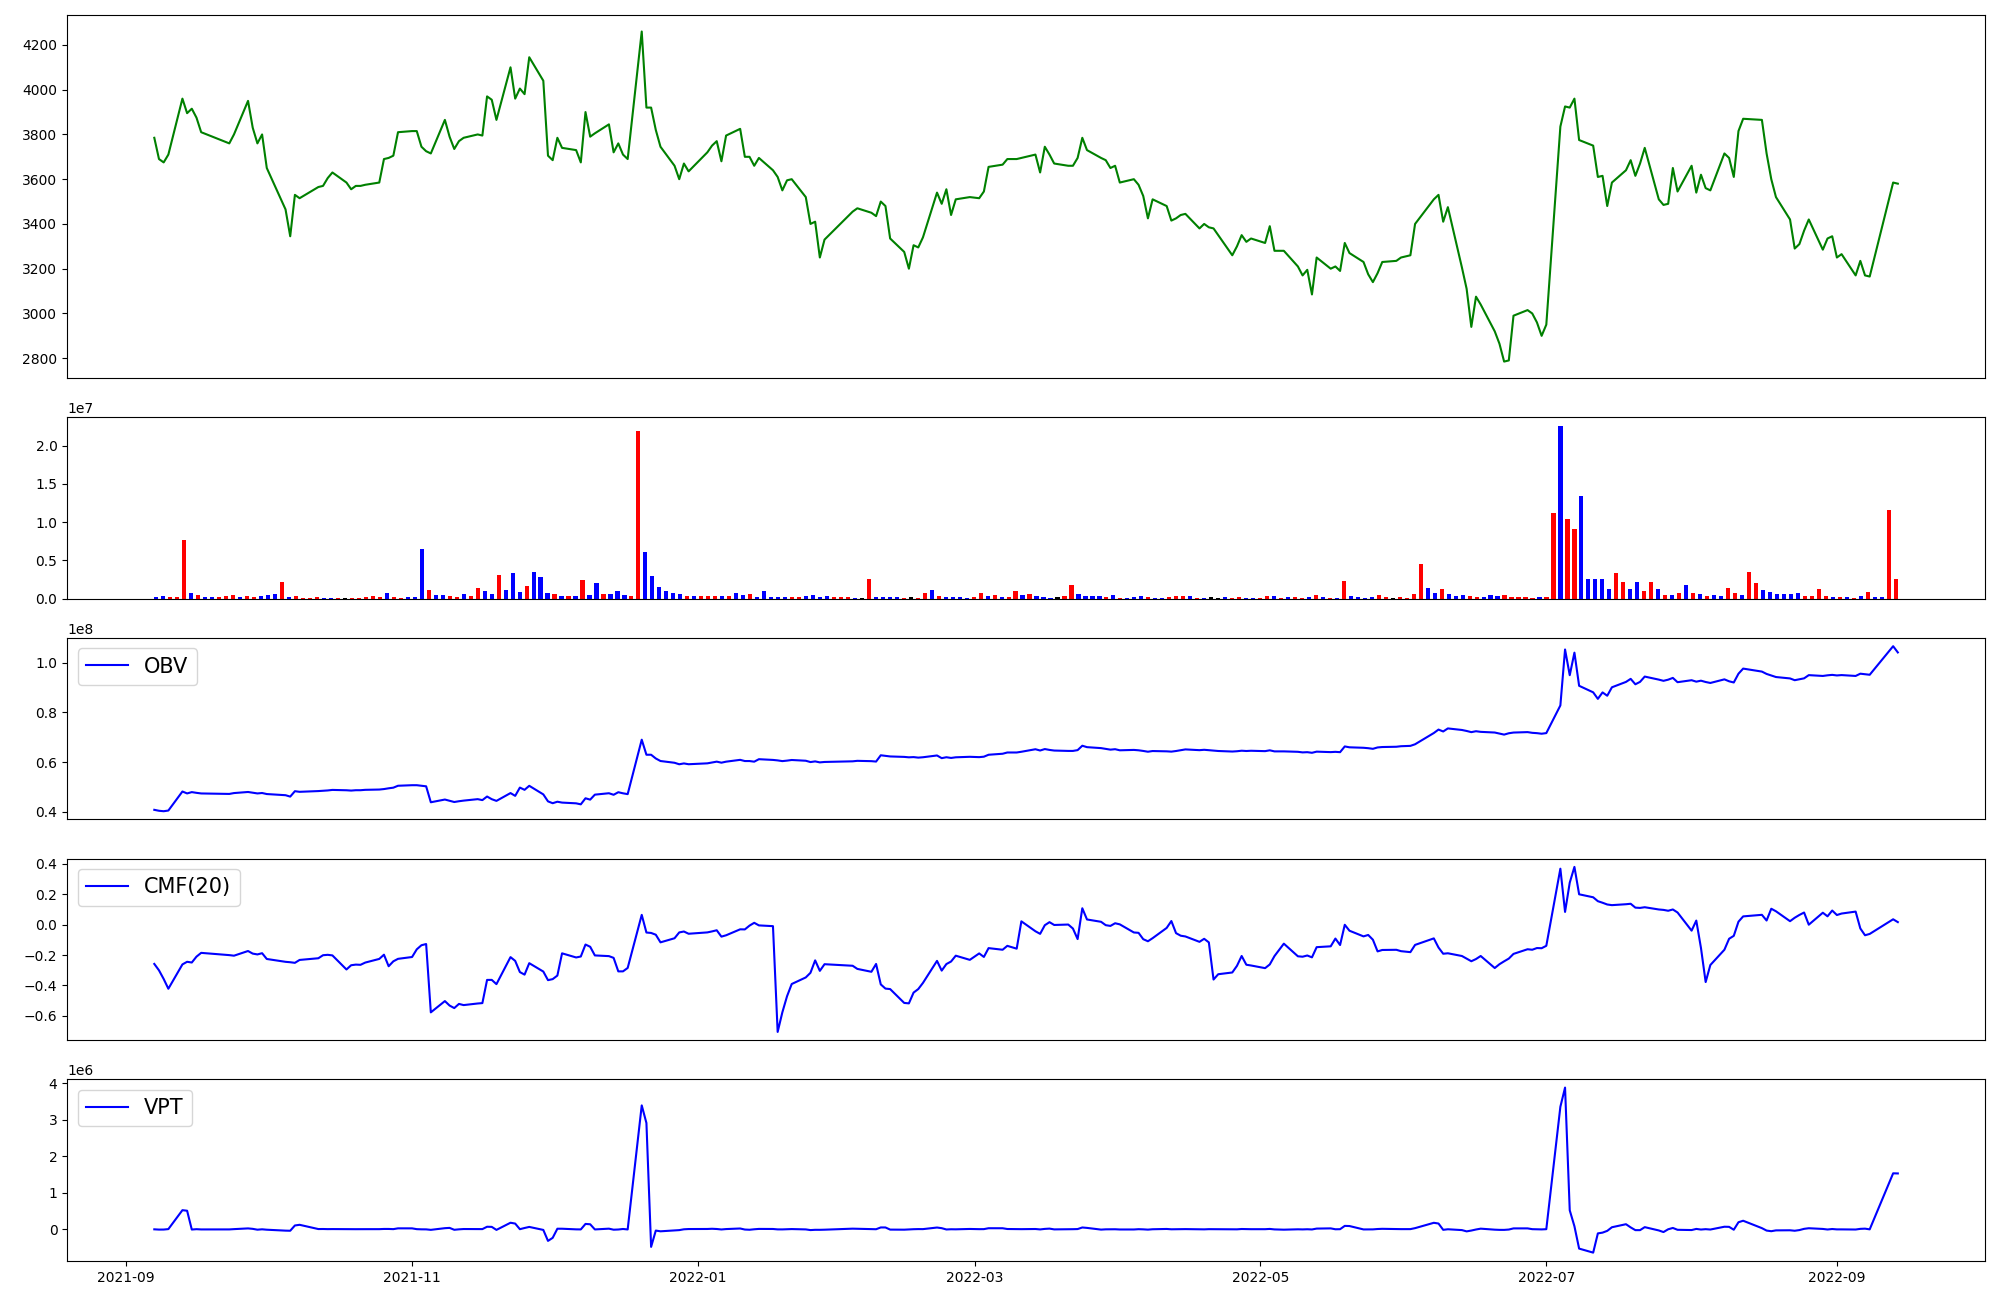The image size is (2000, 1300).
Task: Select the 2021-11 date tick label
Action: coord(412,1277)
